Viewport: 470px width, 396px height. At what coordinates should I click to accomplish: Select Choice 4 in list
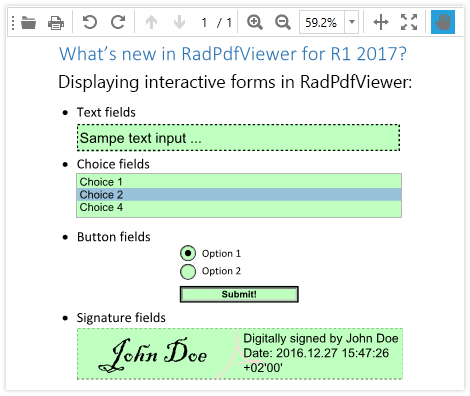[239, 207]
